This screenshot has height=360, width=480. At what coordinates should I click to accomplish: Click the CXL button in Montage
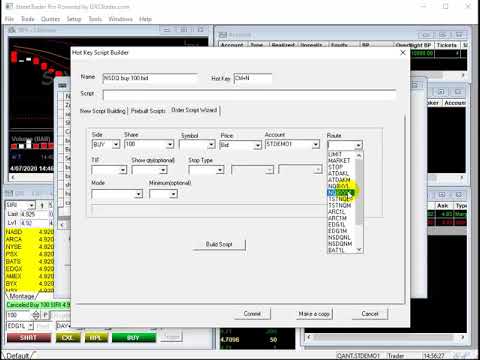coord(68,338)
